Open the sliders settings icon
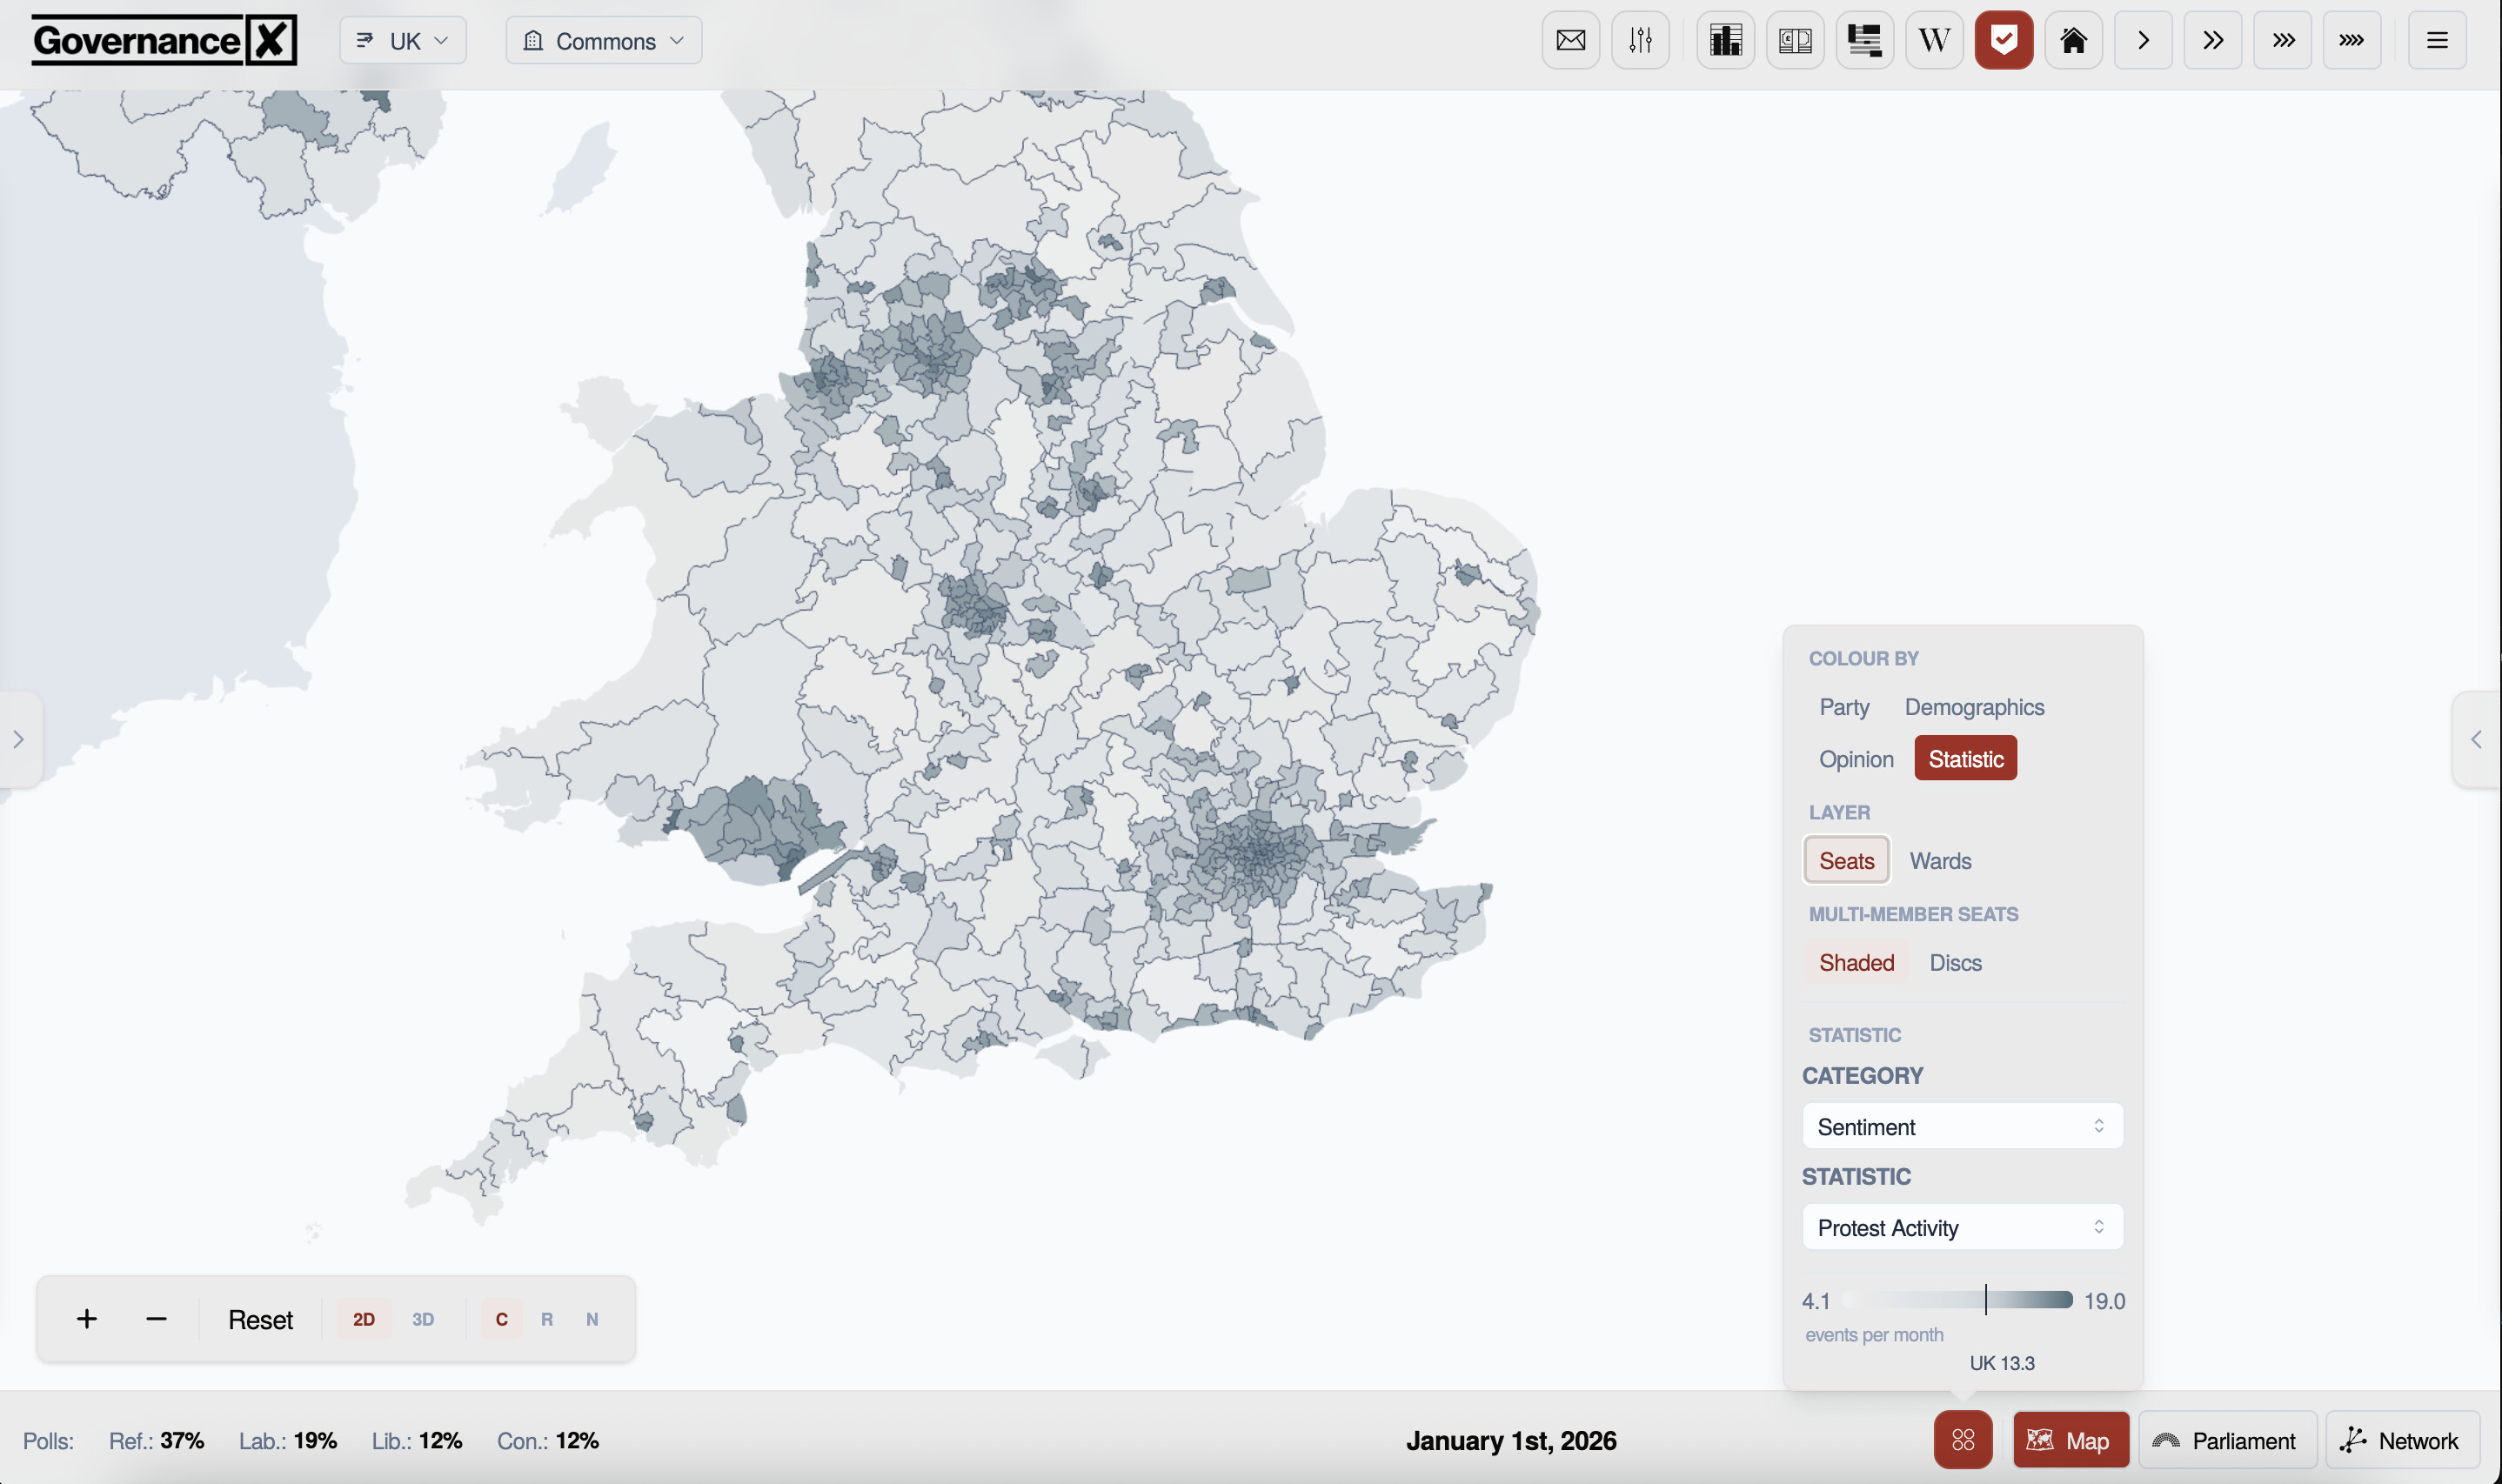 1640,41
